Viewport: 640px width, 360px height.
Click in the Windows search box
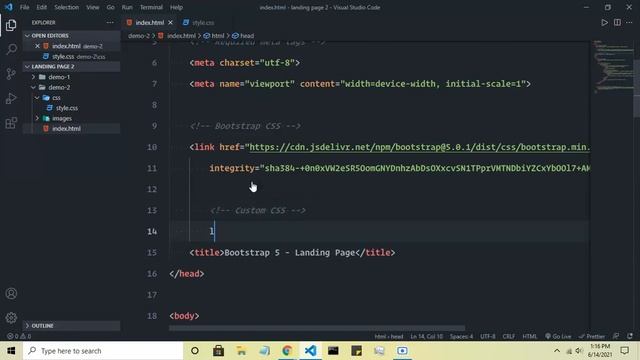pyautogui.click(x=103, y=351)
